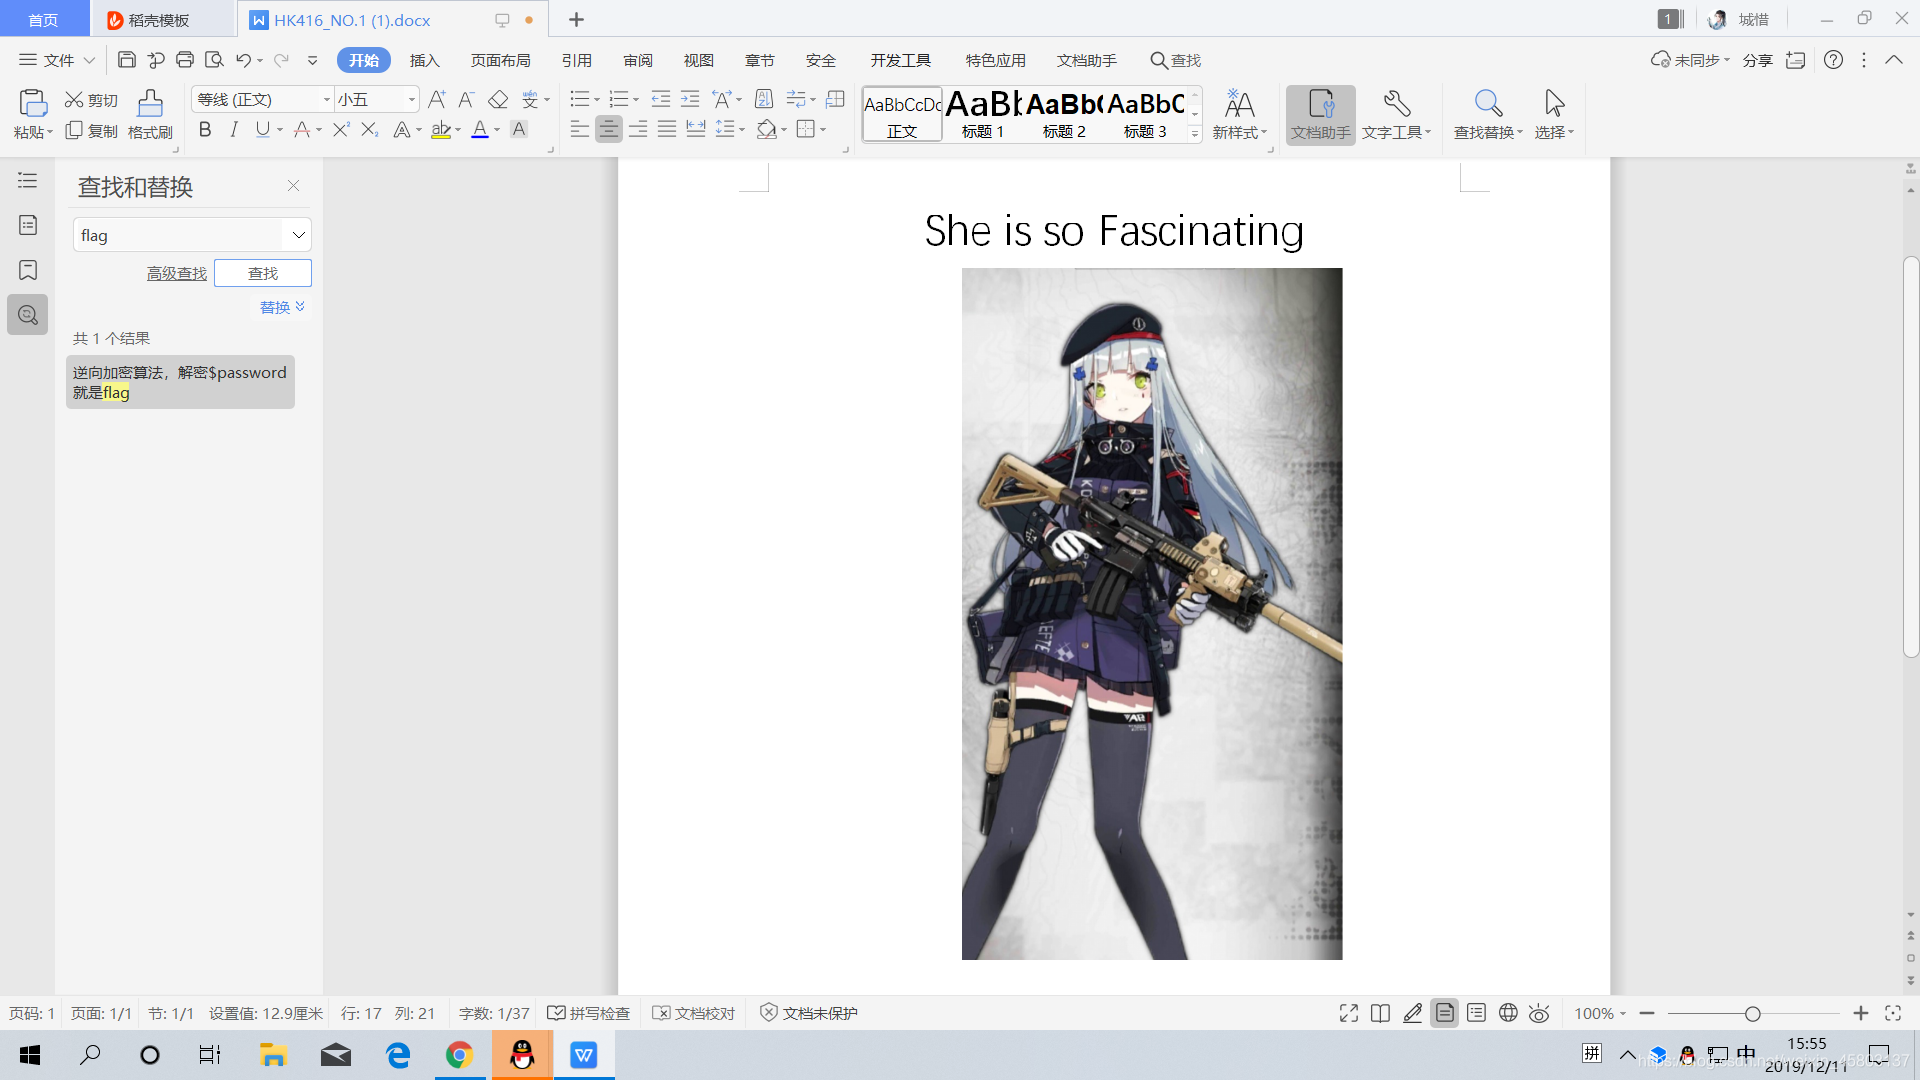Screen dimensions: 1920x1080
Task: Click the Cut (剪切) scissors button
Action: point(91,100)
